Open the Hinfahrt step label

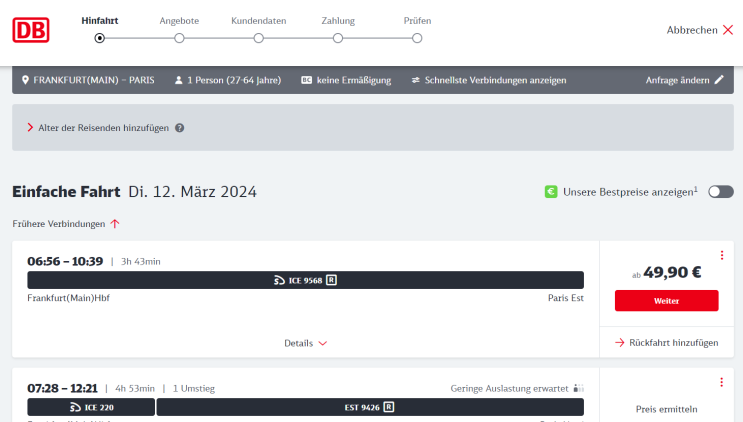(x=100, y=21)
